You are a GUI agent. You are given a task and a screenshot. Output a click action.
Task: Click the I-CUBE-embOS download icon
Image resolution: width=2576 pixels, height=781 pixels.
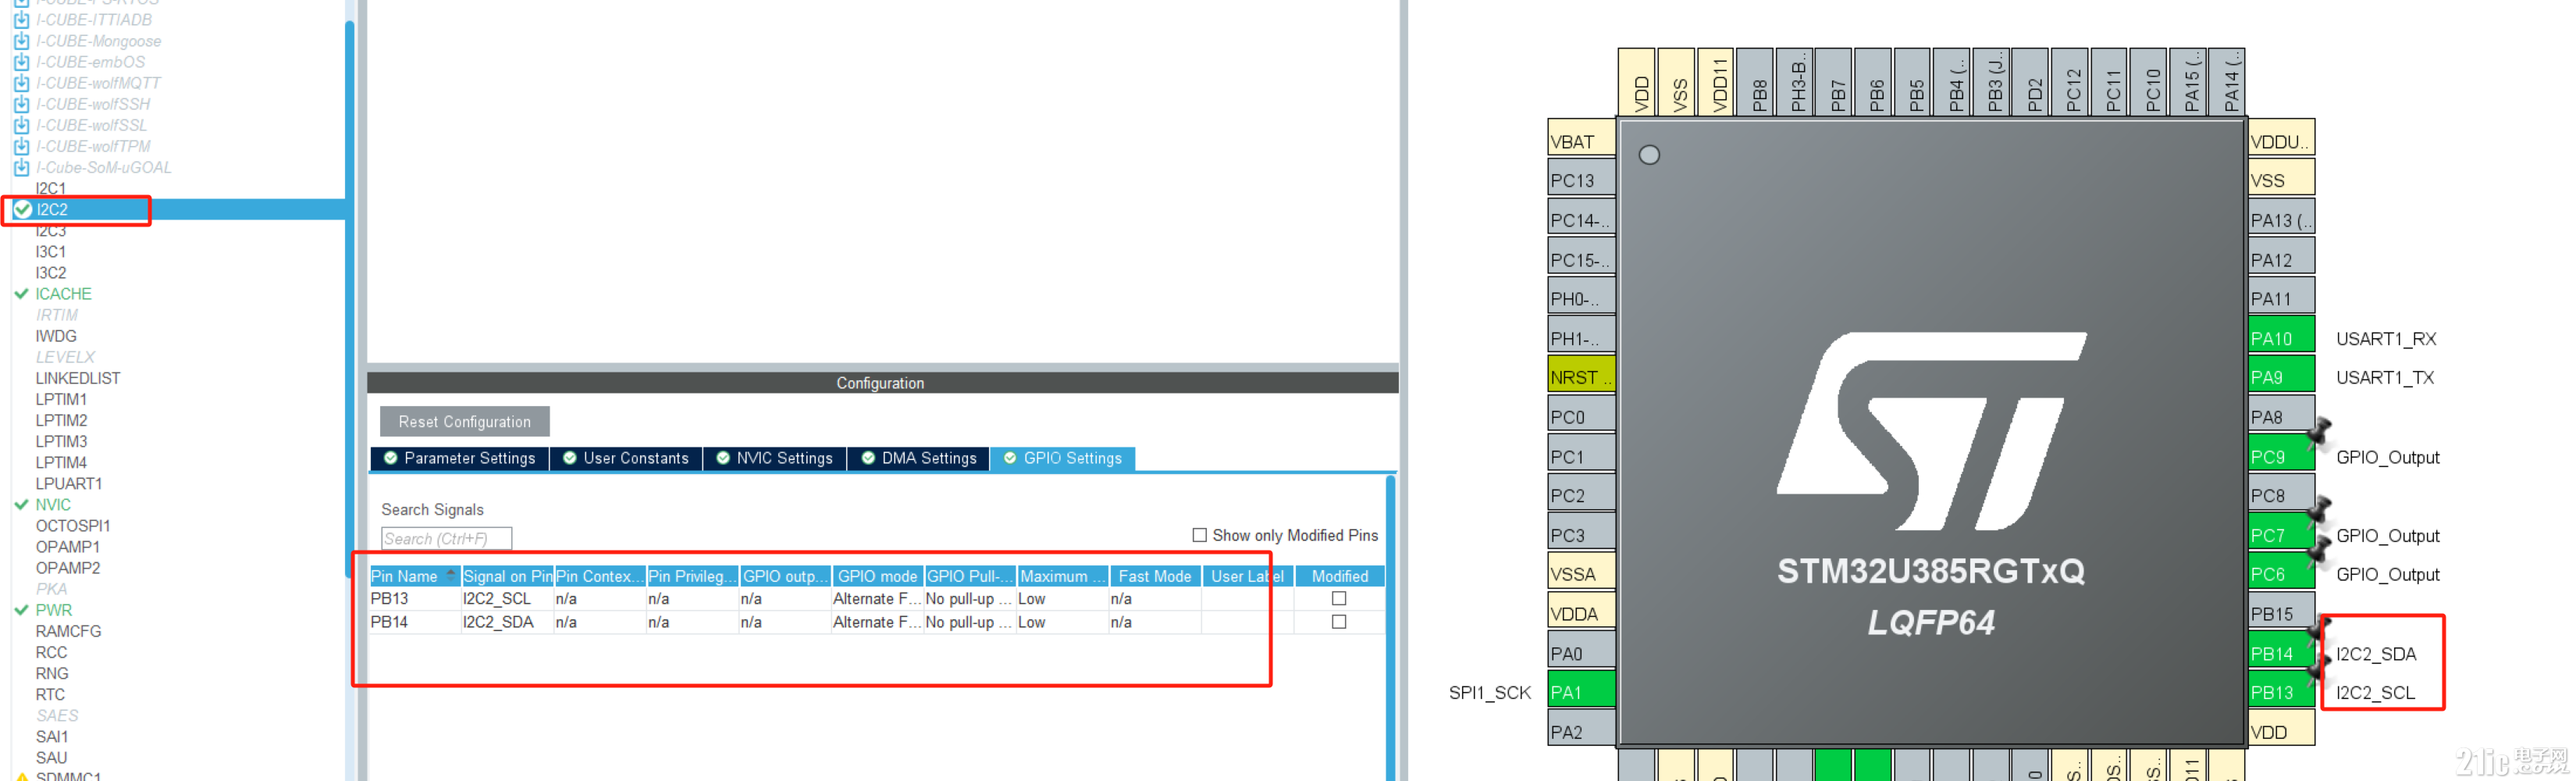point(22,62)
